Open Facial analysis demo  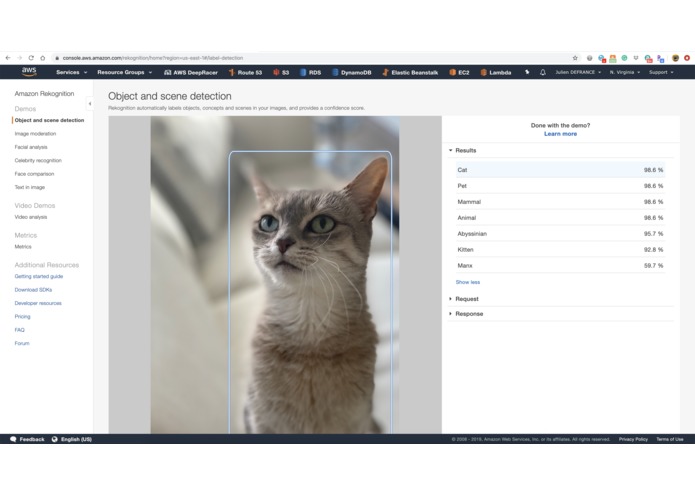click(x=31, y=147)
